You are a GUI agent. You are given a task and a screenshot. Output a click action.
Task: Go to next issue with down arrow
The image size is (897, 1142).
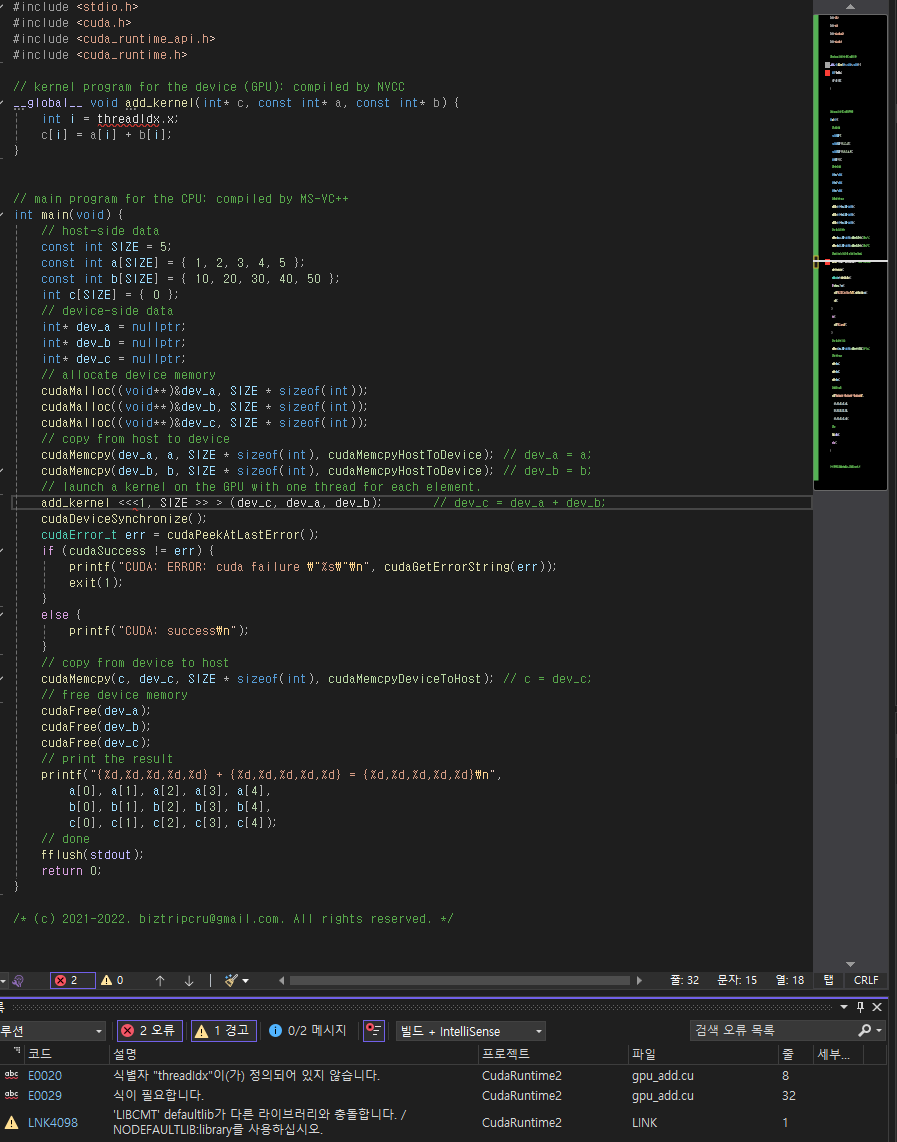point(189,980)
